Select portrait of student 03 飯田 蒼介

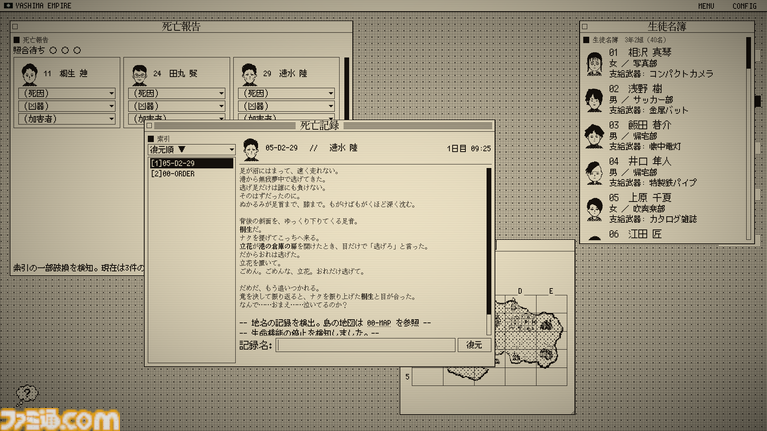click(x=594, y=136)
